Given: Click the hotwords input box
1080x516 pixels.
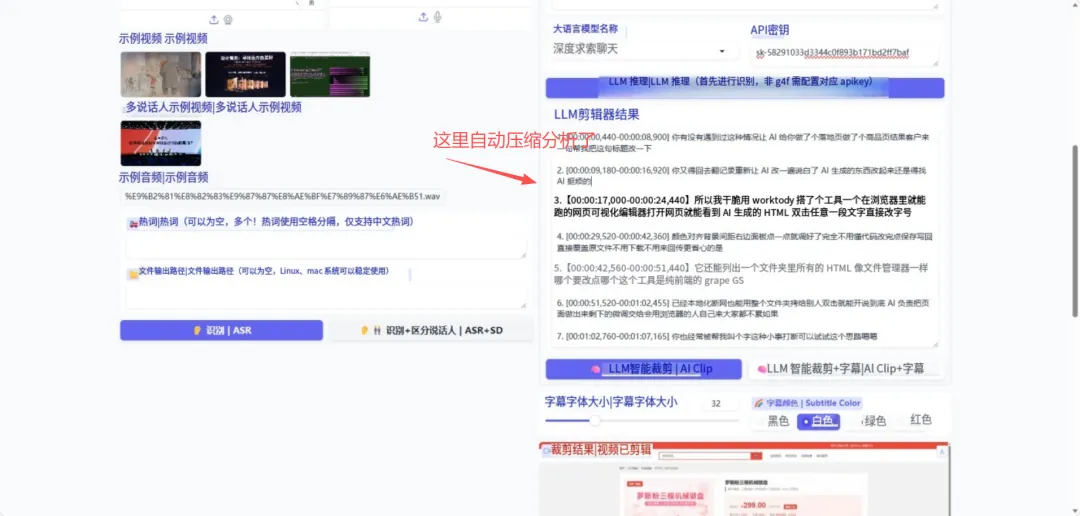Looking at the screenshot, I should 326,247.
